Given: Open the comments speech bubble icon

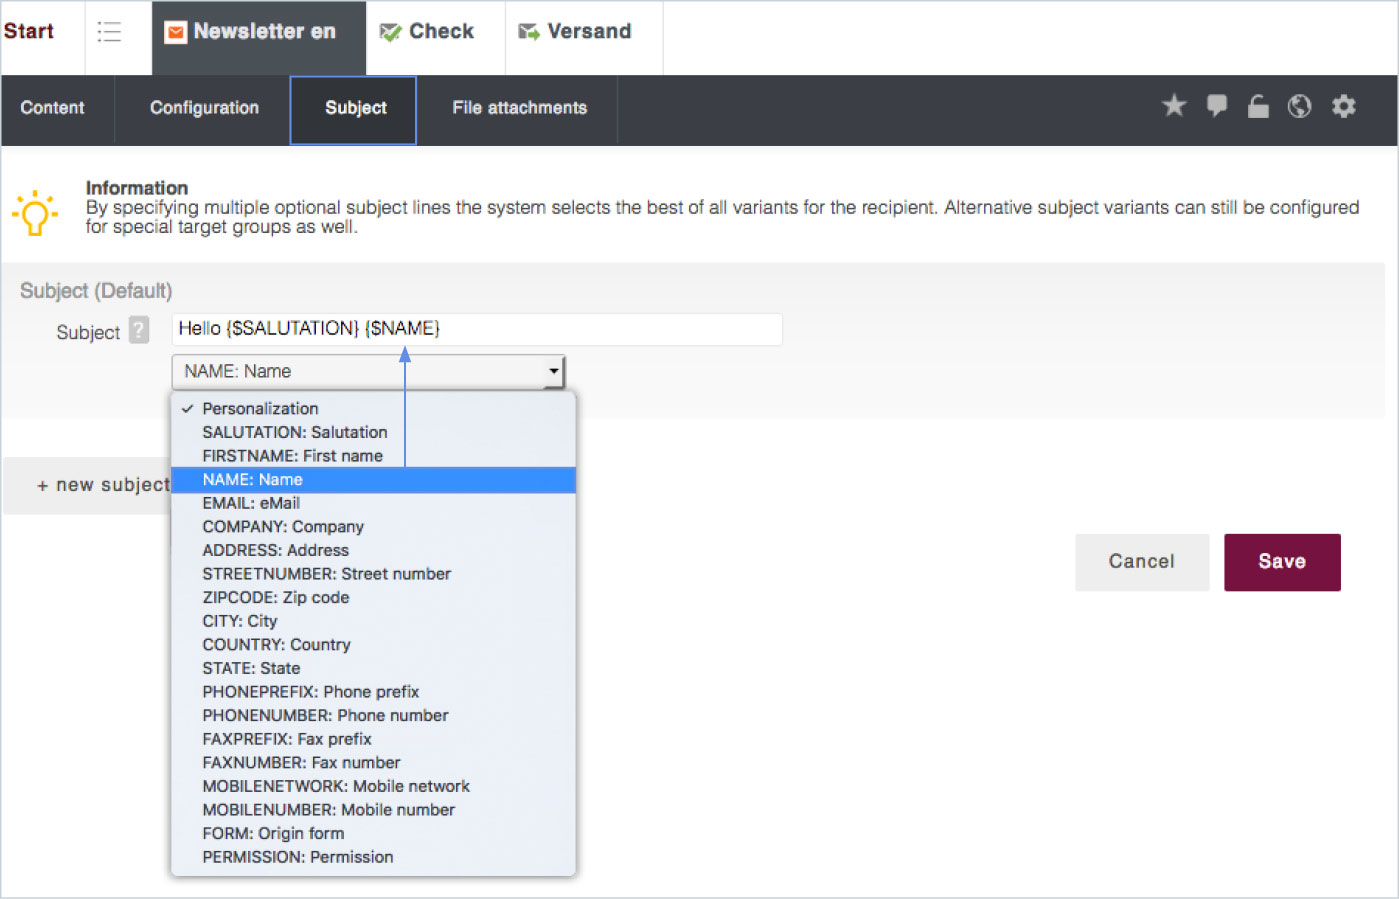Looking at the screenshot, I should coord(1216,106).
